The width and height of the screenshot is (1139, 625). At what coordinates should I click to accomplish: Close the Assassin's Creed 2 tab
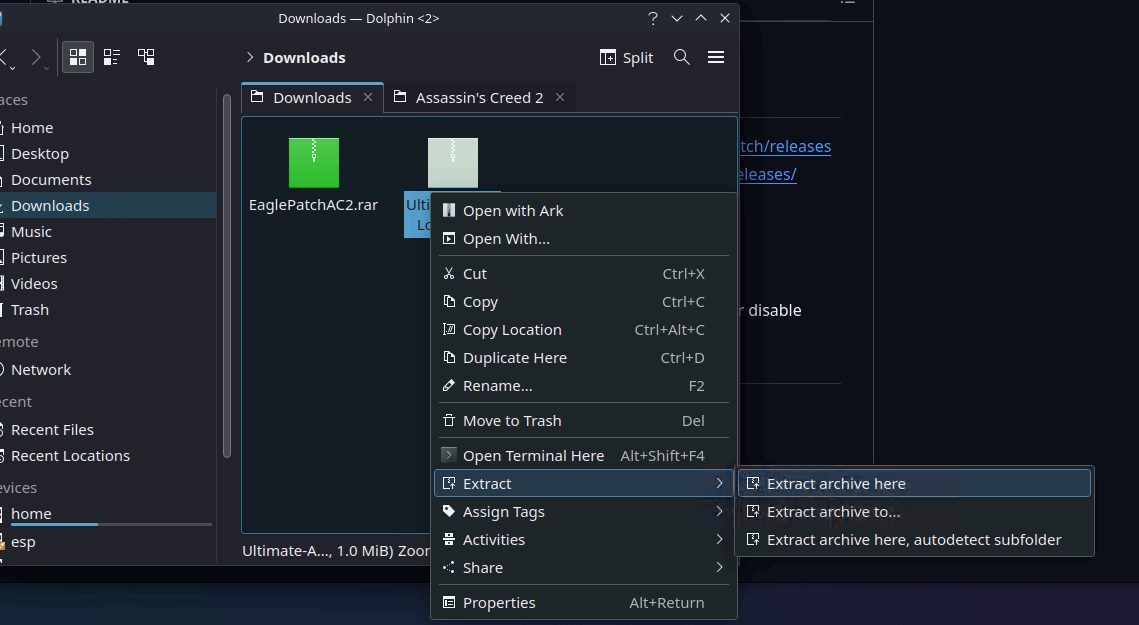click(560, 97)
